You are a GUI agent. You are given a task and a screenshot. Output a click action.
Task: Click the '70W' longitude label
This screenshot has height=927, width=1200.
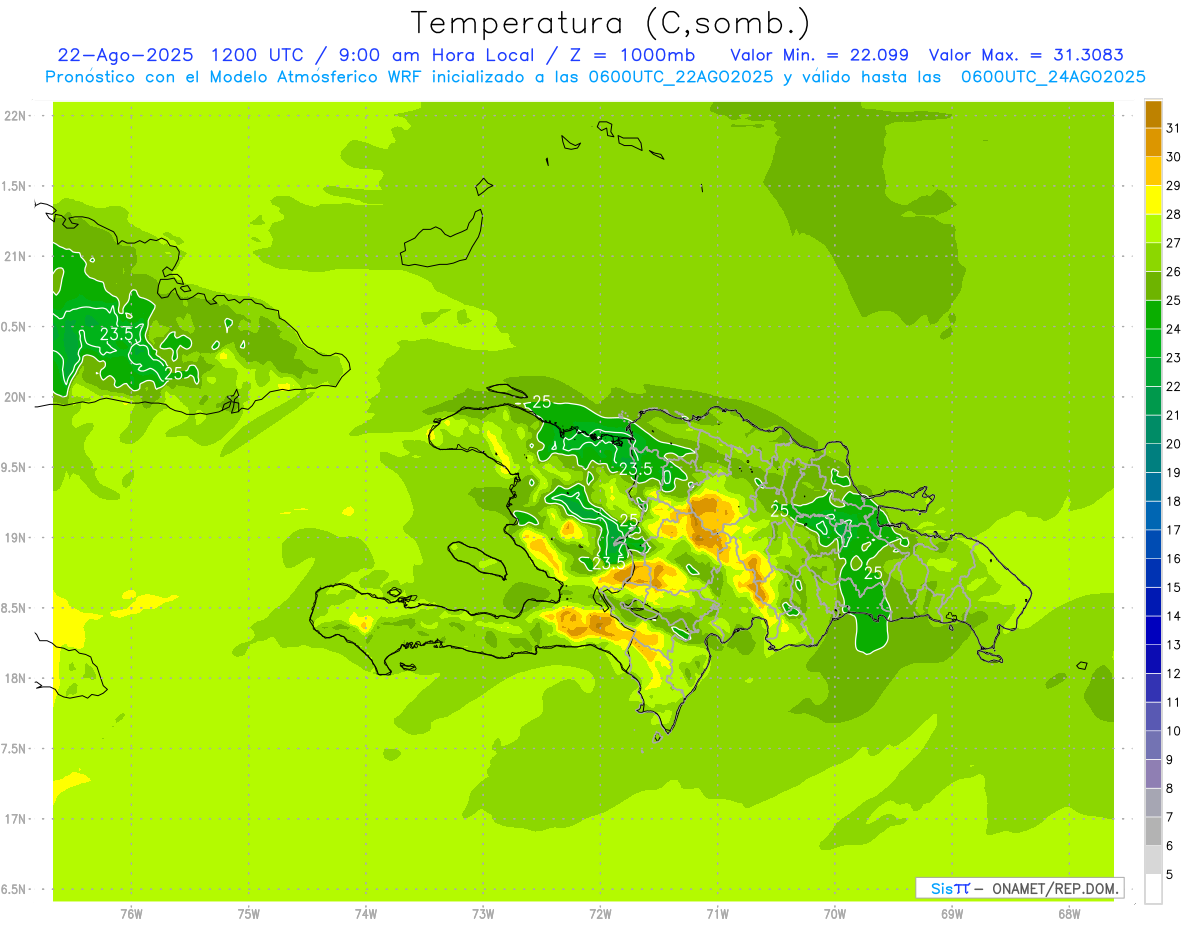click(835, 914)
